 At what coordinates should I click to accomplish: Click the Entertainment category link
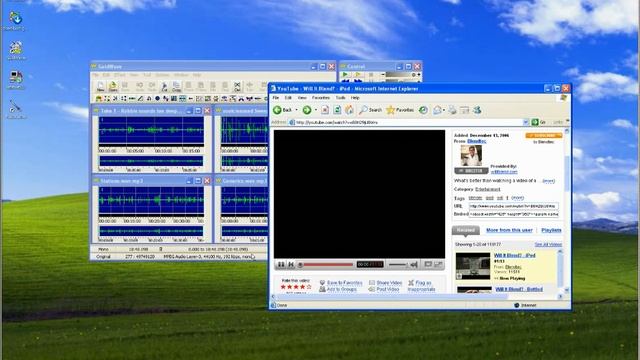[488, 189]
